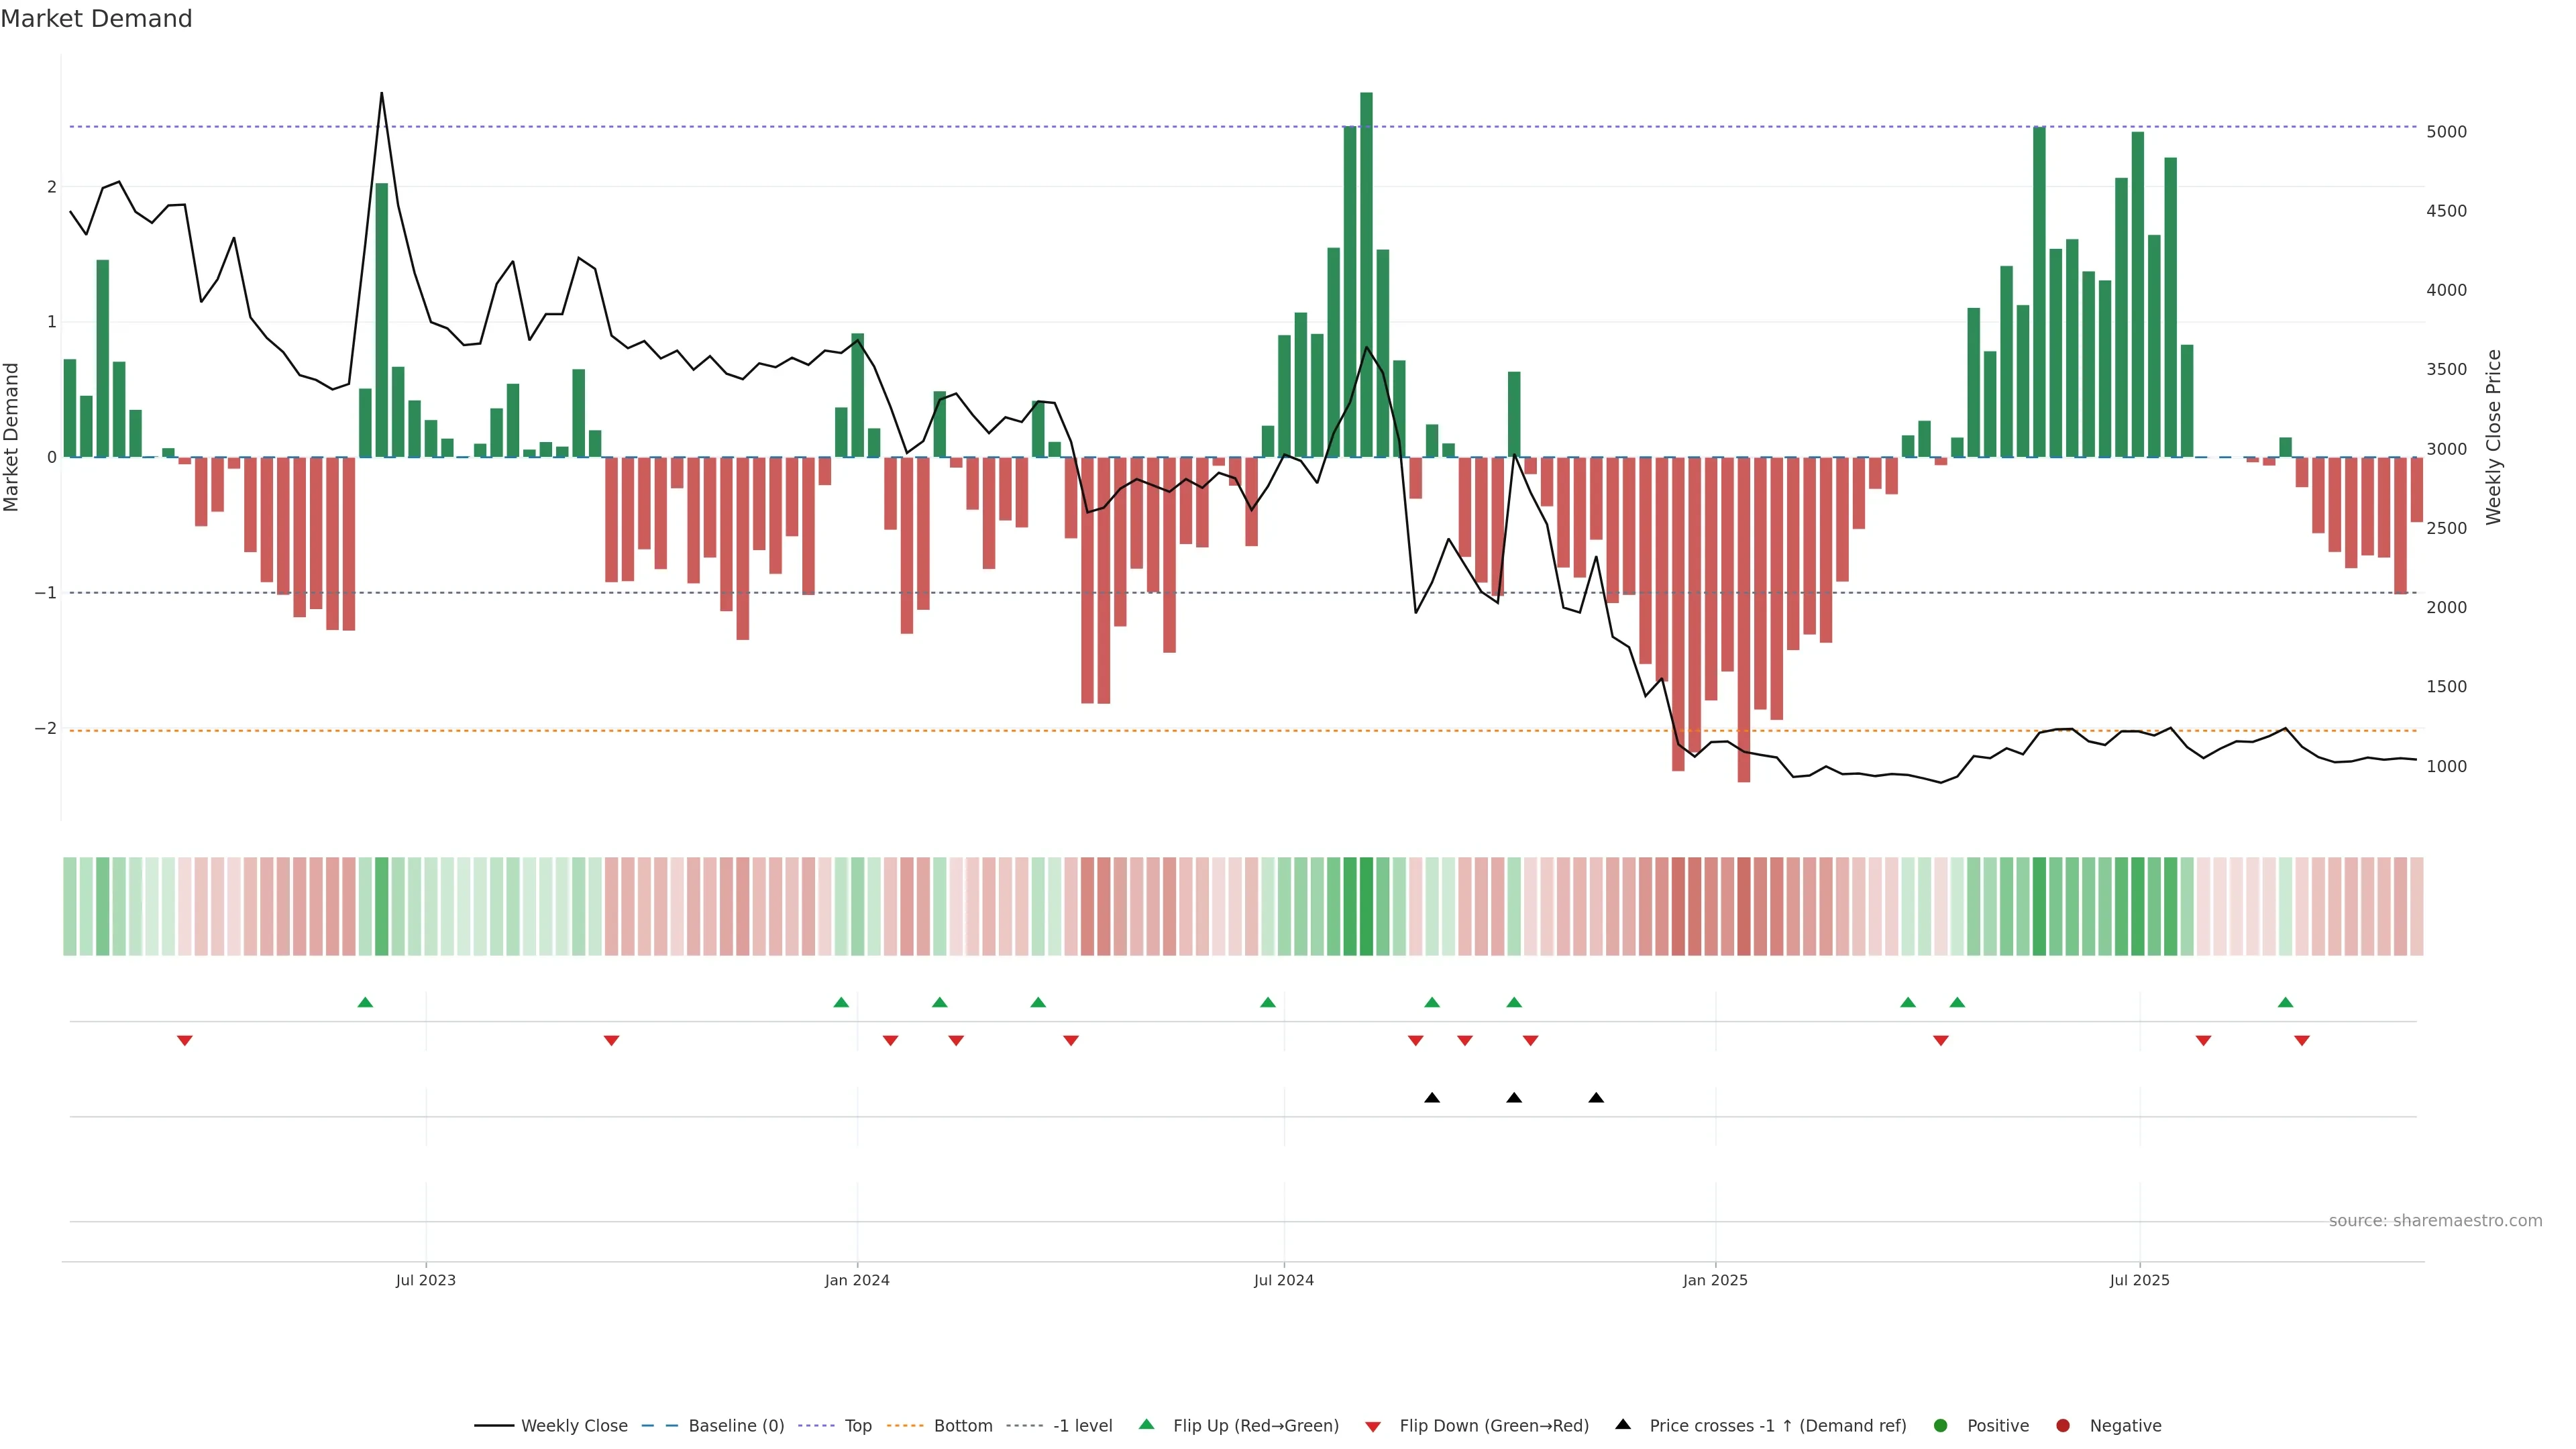Click the Market Demand chart title
The height and width of the screenshot is (1449, 2576).
96,19
